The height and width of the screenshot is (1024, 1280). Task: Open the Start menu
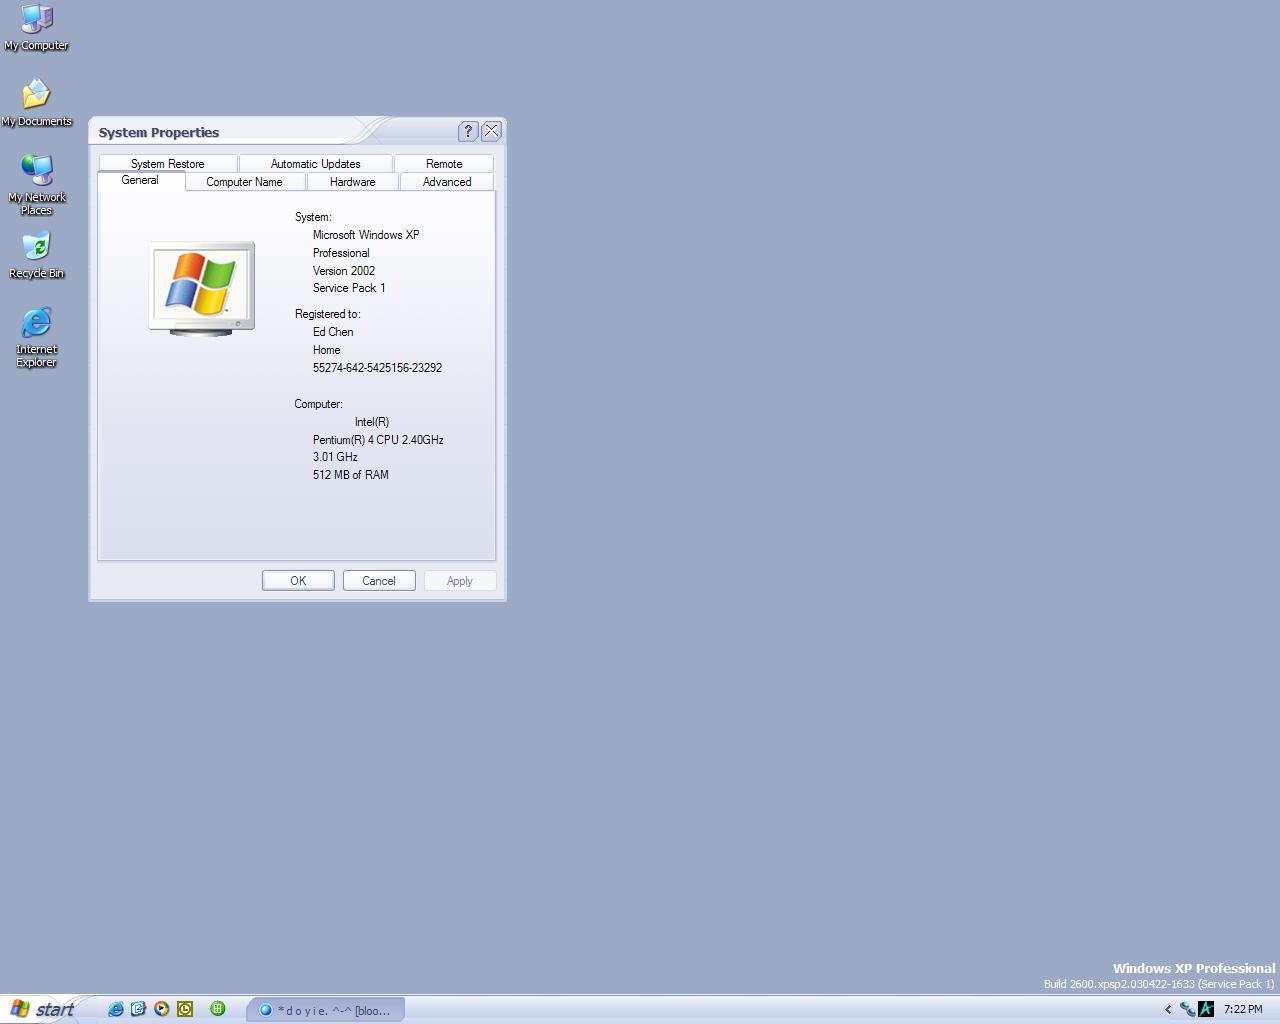[x=42, y=1009]
